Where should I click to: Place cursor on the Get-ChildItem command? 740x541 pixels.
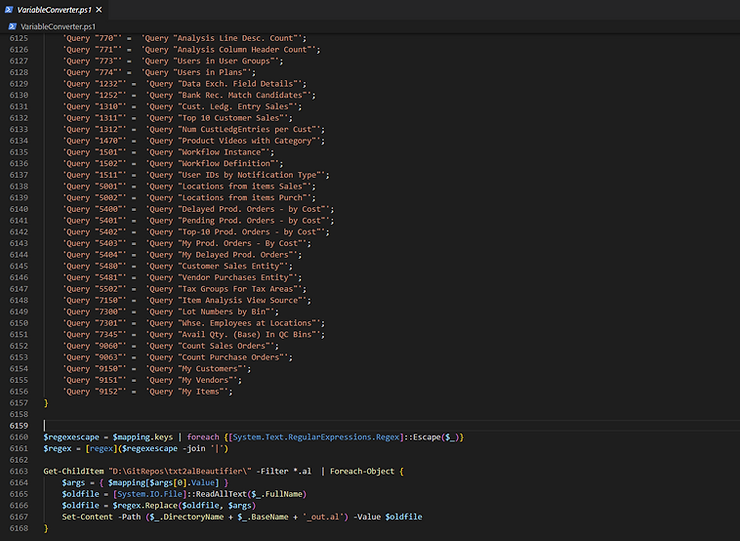click(76, 471)
